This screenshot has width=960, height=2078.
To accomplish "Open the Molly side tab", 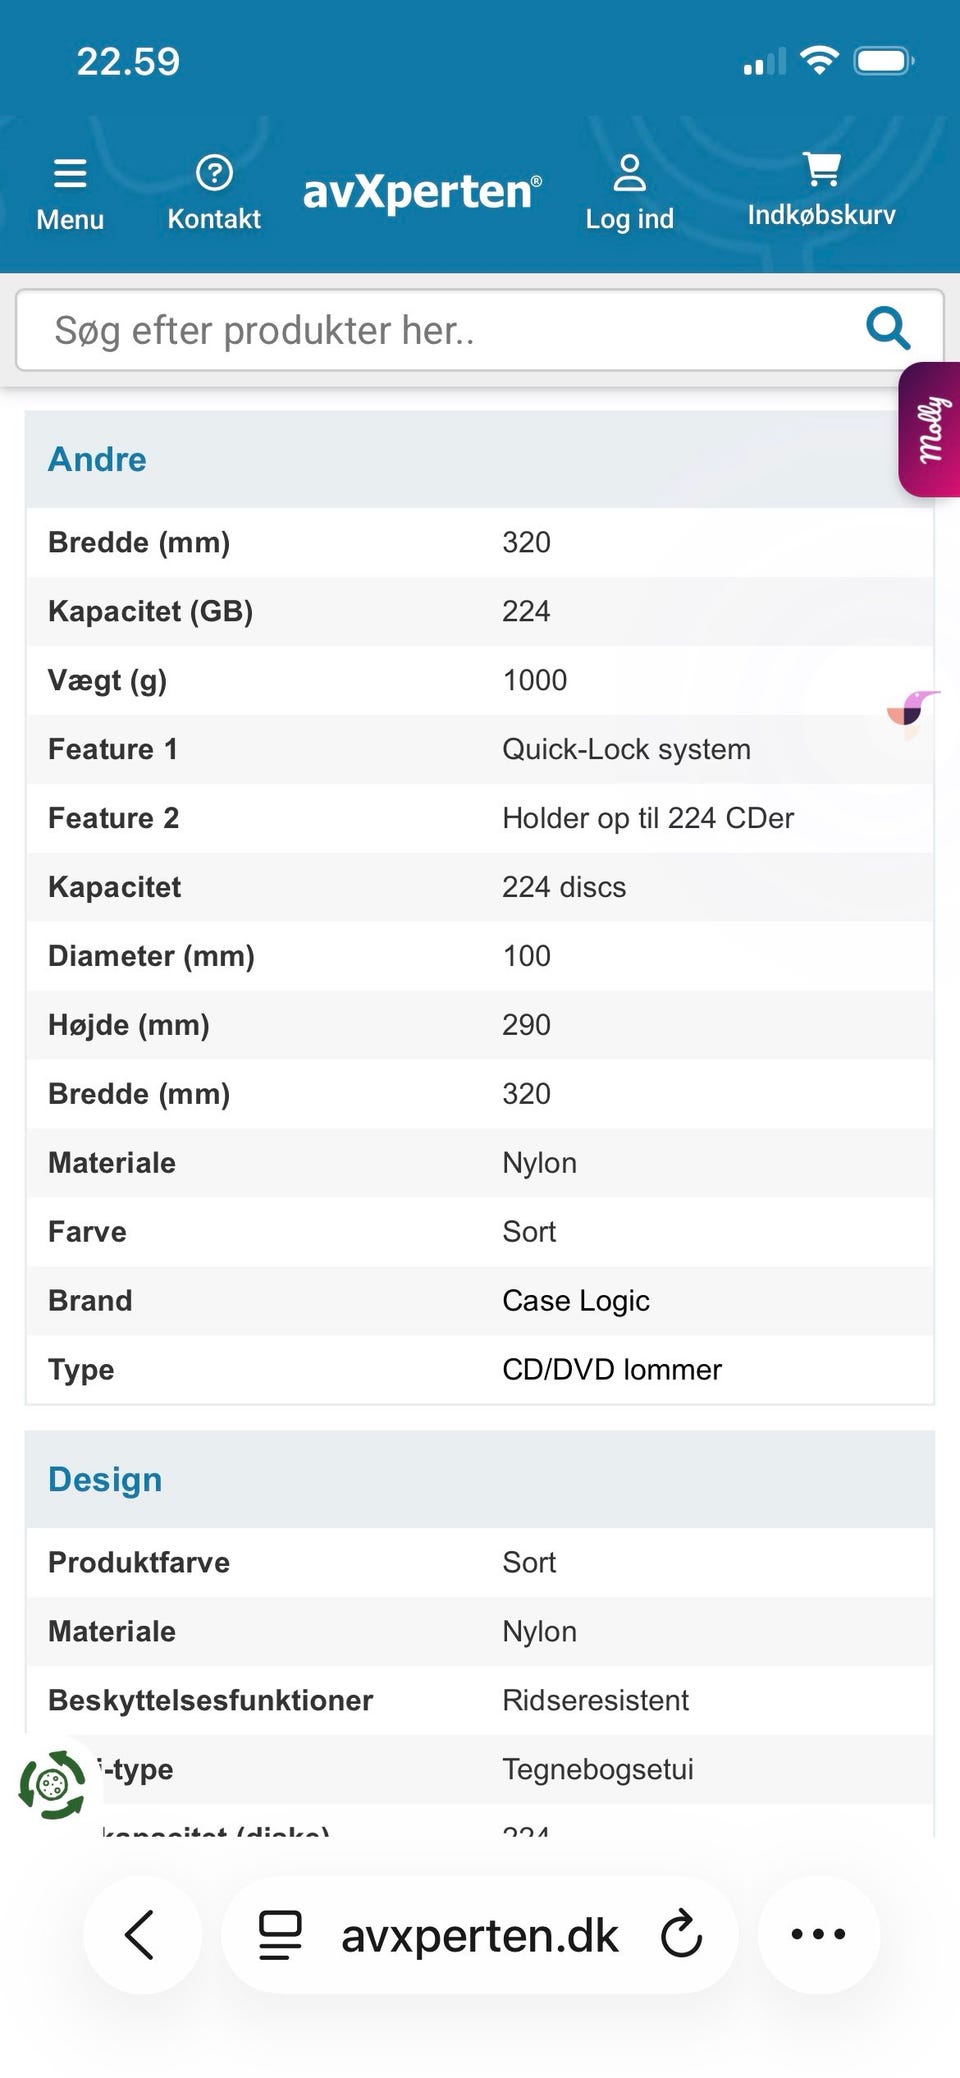I will 931,430.
